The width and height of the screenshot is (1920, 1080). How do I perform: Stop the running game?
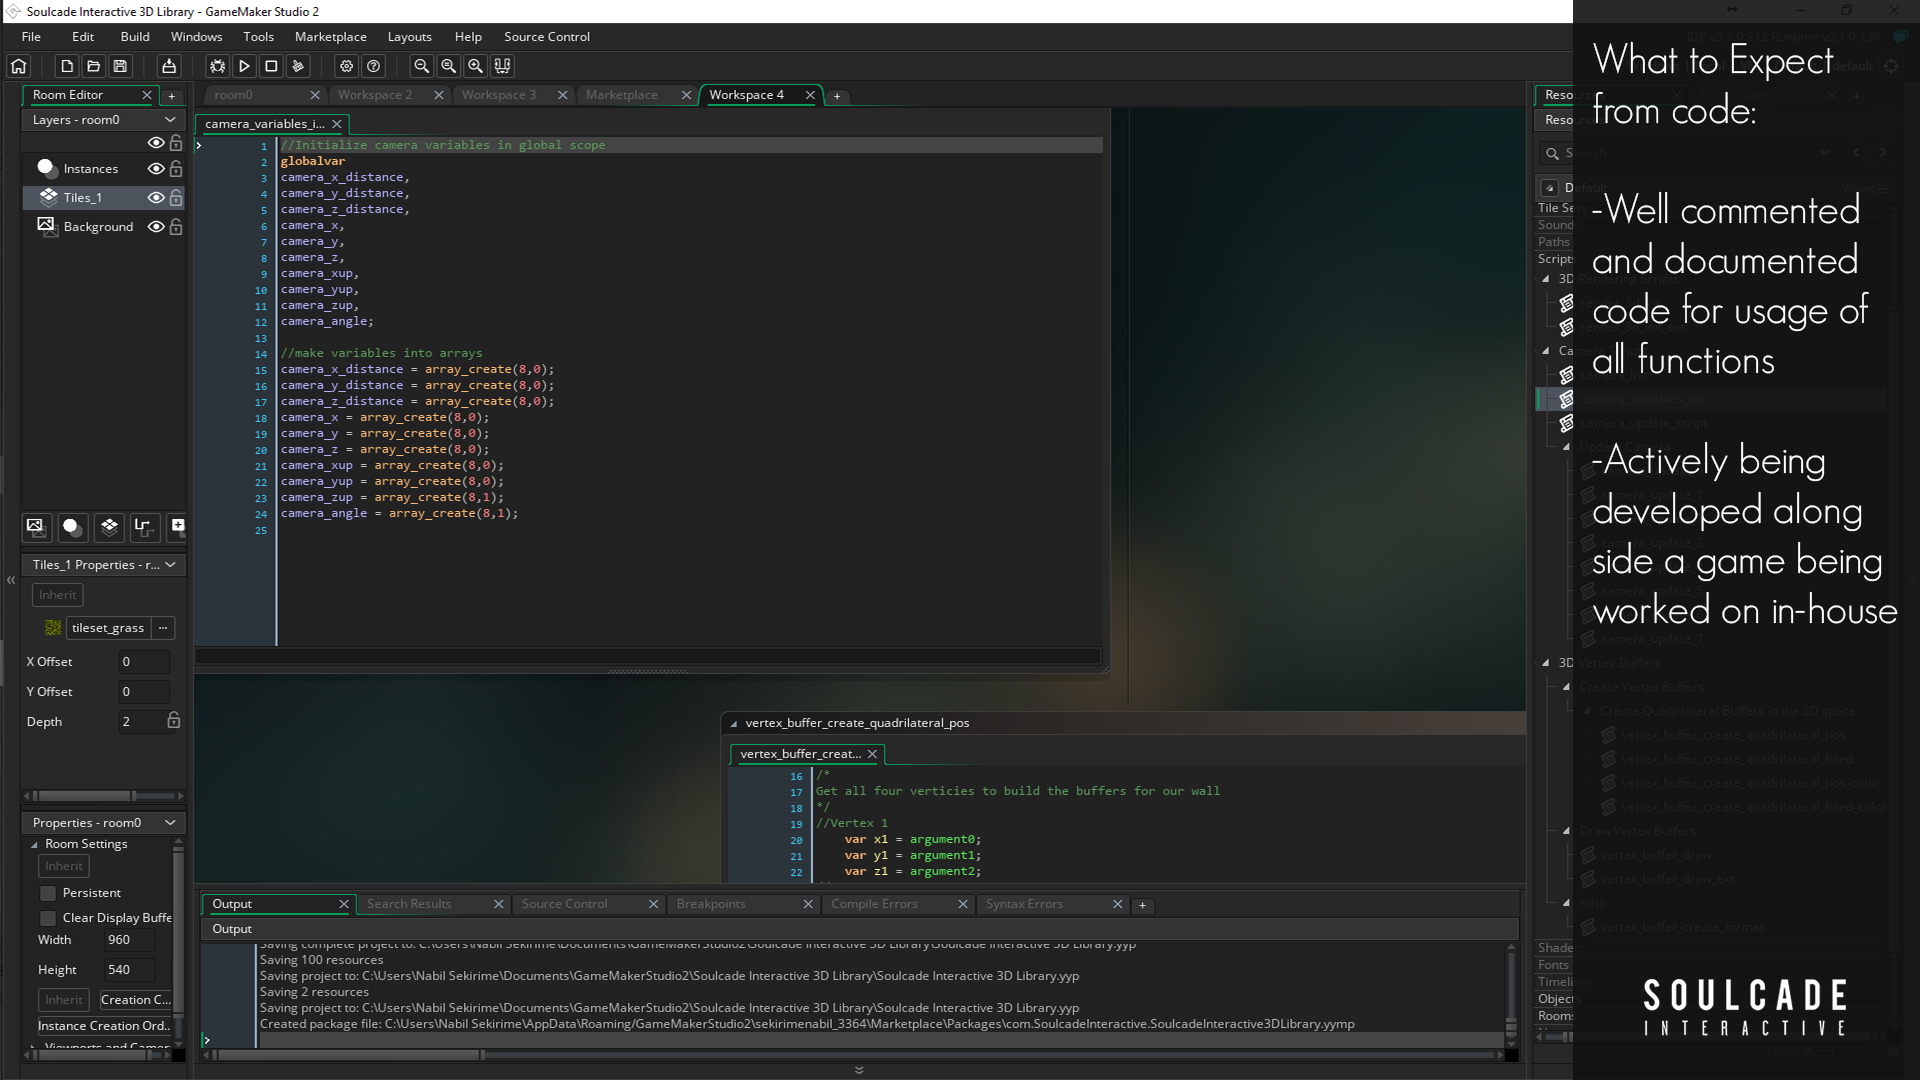coord(271,66)
